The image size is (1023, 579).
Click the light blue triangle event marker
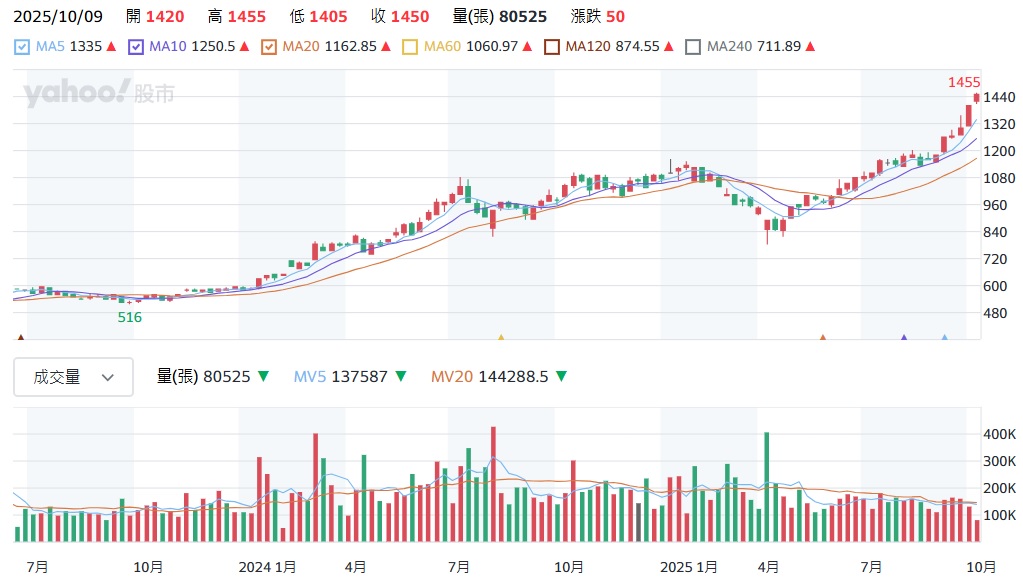[x=944, y=338]
